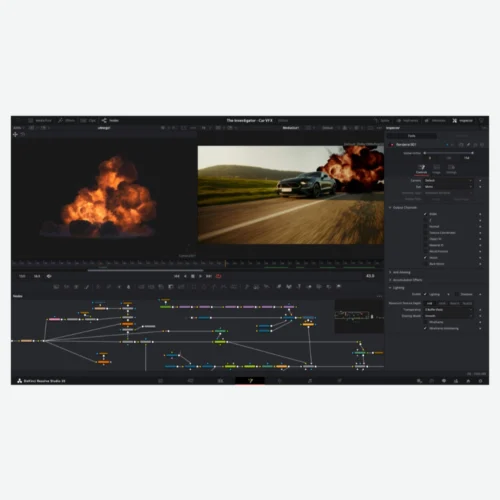Switch to the Modifiers tab in Inspector
The height and width of the screenshot is (500, 500).
click(x=462, y=136)
